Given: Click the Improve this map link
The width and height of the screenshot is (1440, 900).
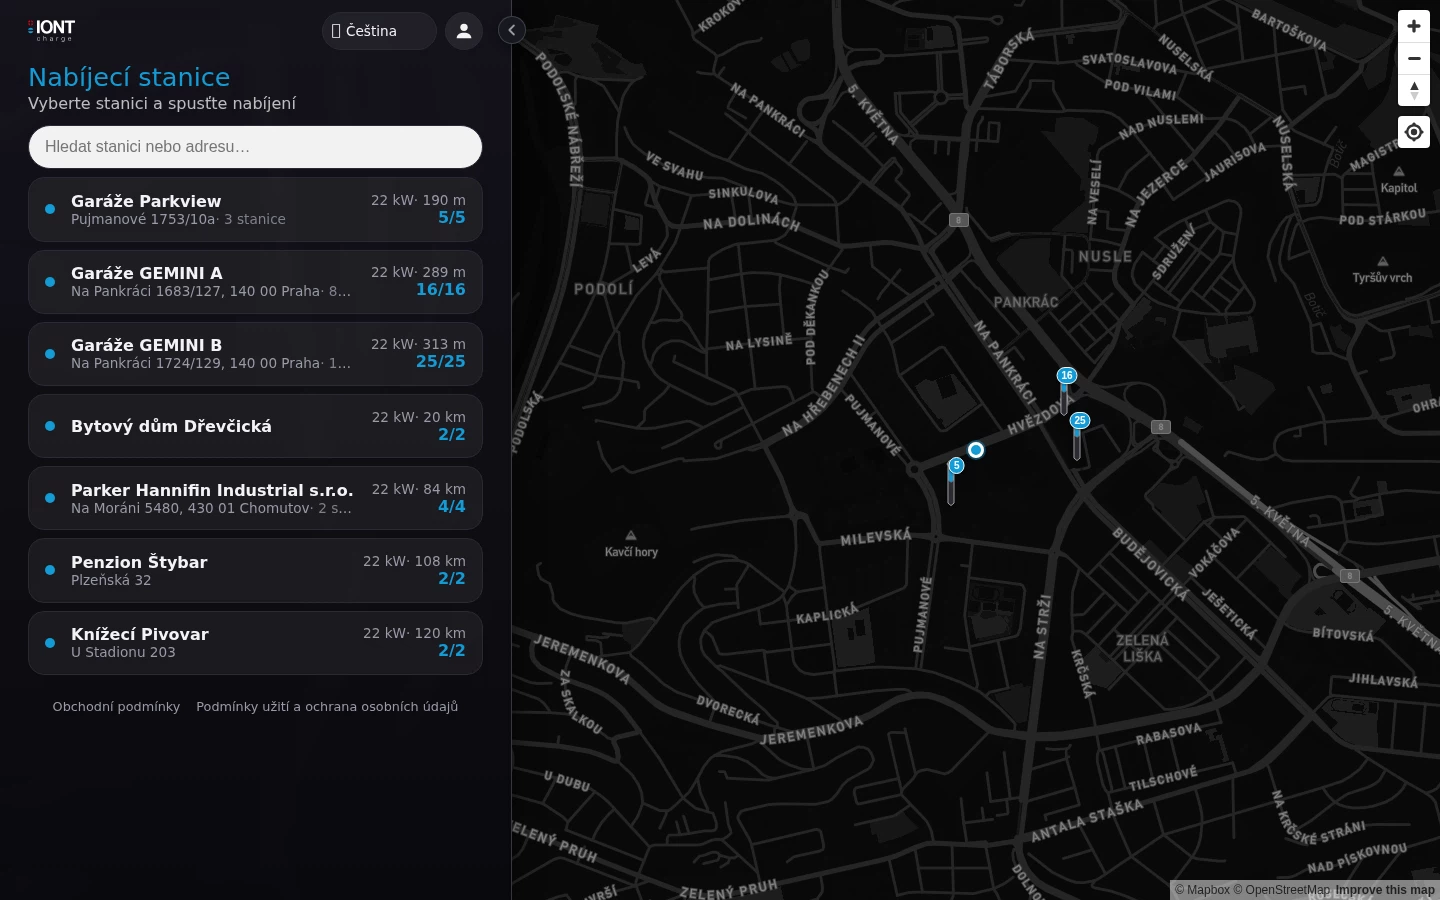Looking at the screenshot, I should pos(1385,890).
